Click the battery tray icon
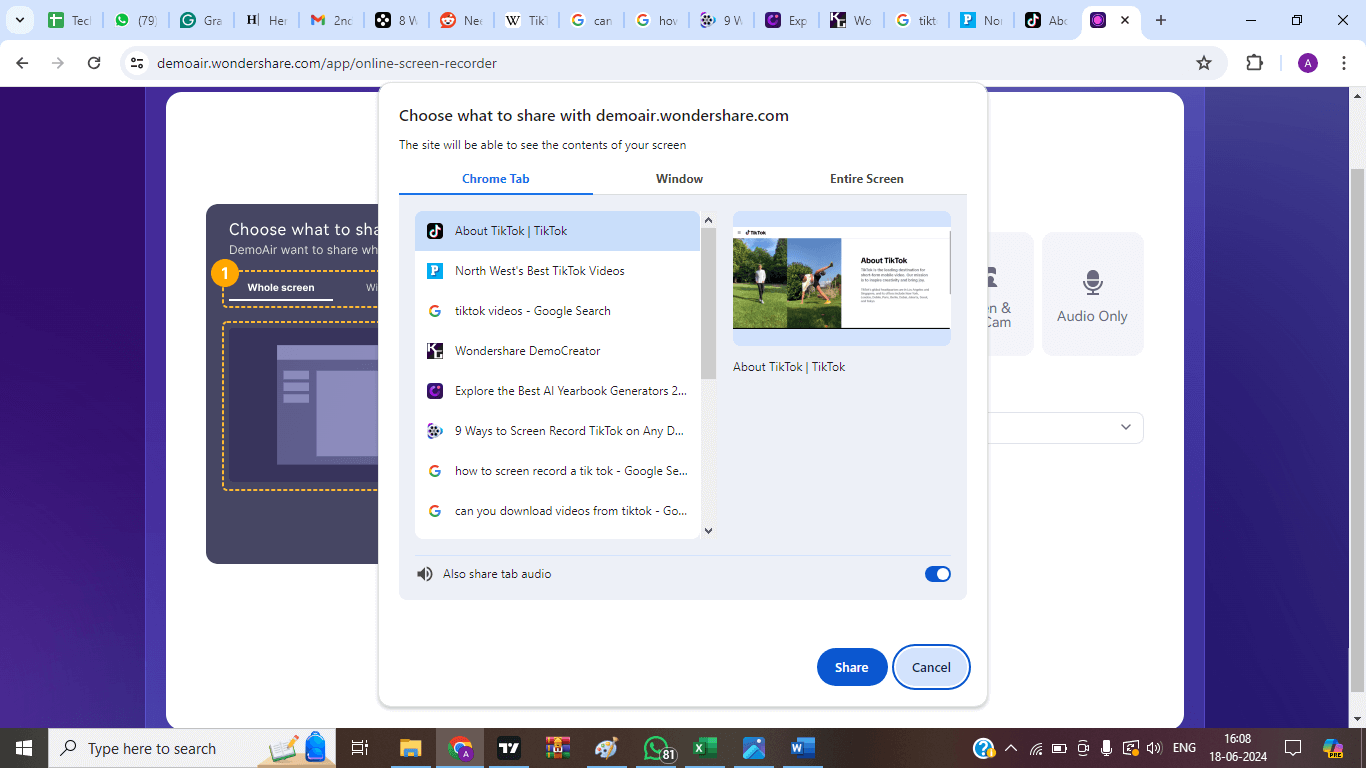Screen dimensions: 1366x768 point(1059,748)
